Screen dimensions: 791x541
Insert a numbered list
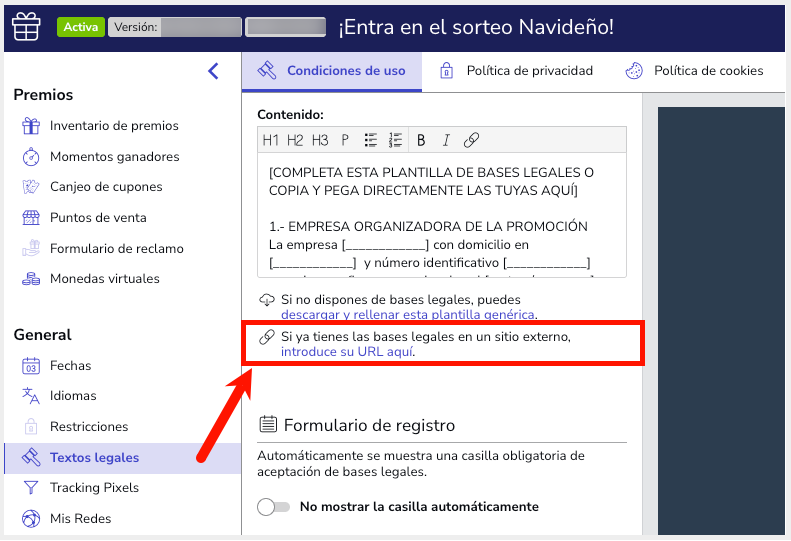(x=395, y=140)
